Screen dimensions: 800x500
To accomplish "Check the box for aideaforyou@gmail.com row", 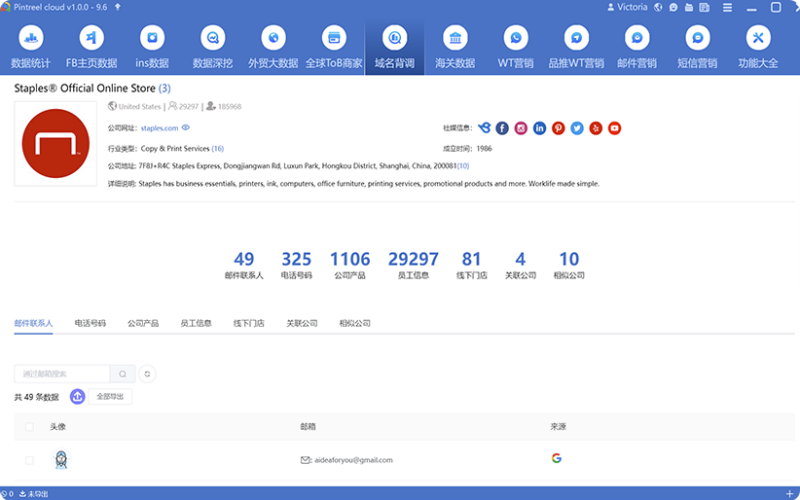I will [x=29, y=460].
